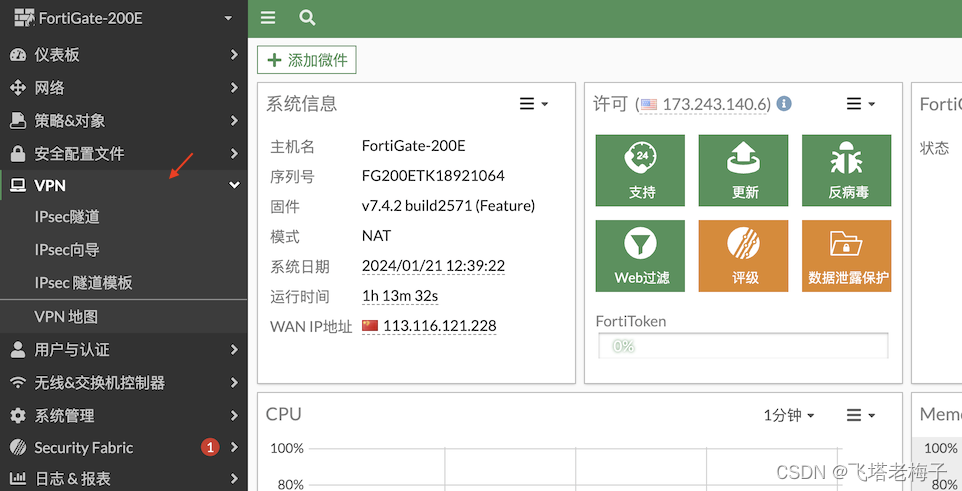Open the FortiGate-200E device dropdown arrow
The width and height of the screenshot is (962, 491).
coord(228,18)
